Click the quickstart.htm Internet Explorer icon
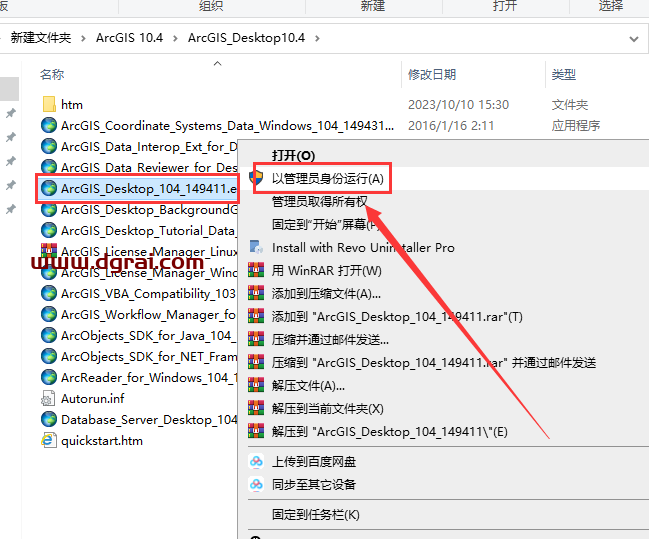The height and width of the screenshot is (539, 649). pyautogui.click(x=48, y=440)
